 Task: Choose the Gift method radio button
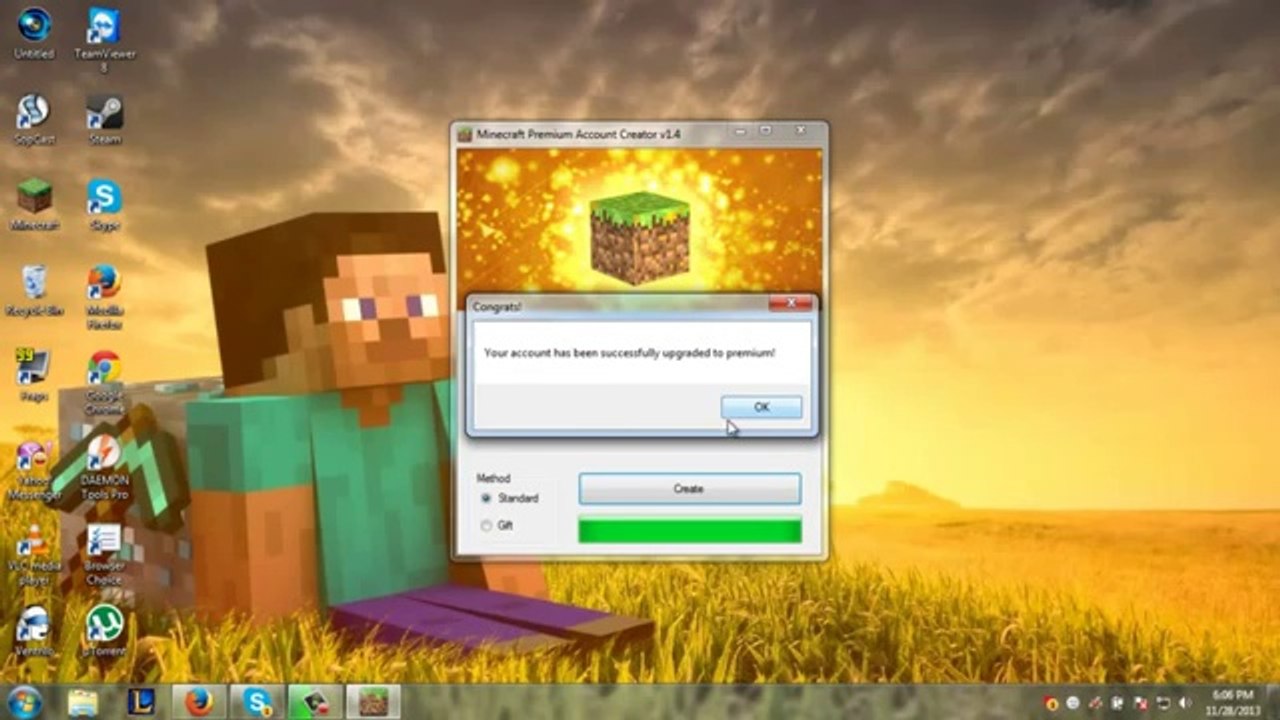486,525
